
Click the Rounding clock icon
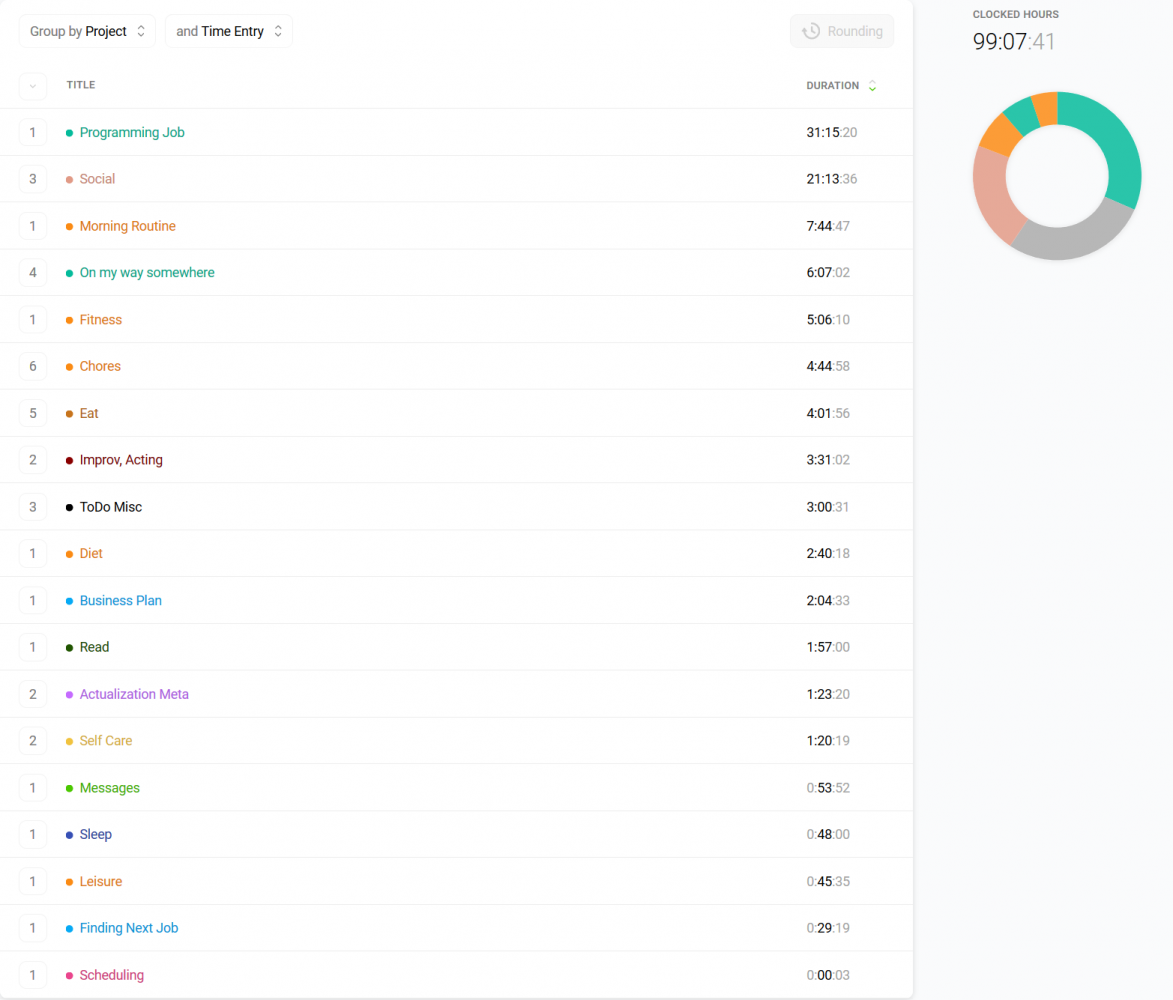[x=811, y=31]
